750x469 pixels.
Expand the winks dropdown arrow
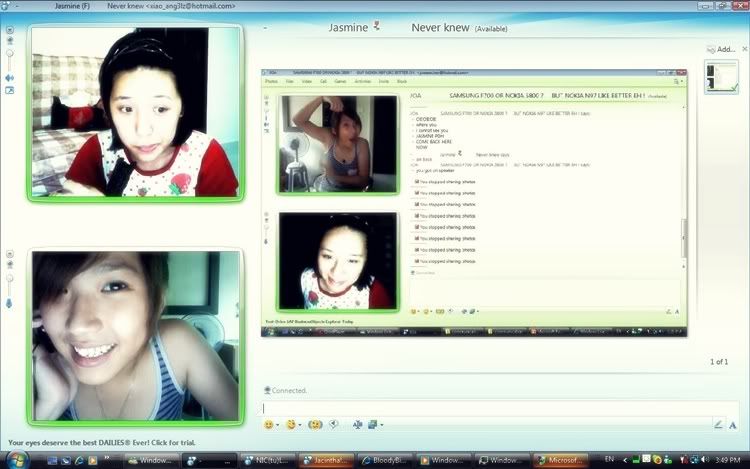(x=300, y=425)
